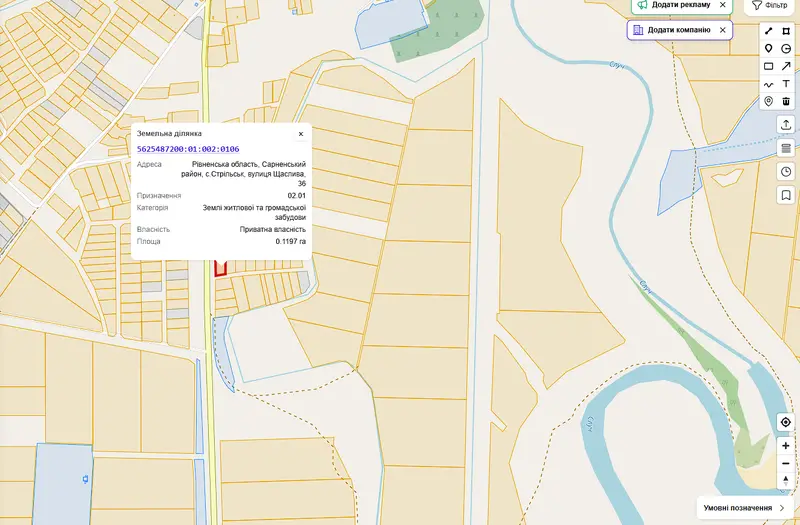Click the Додати компанію button
The image size is (800, 525).
pyautogui.click(x=679, y=30)
